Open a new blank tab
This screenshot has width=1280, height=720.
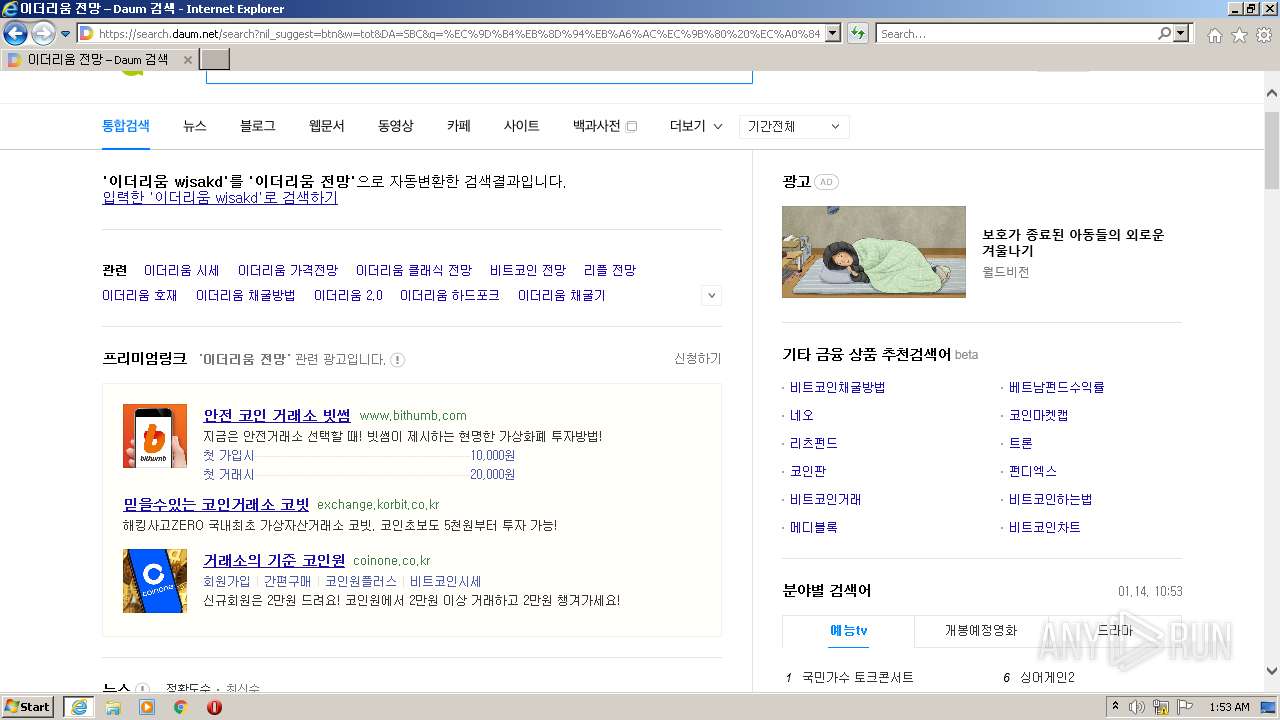(x=215, y=60)
